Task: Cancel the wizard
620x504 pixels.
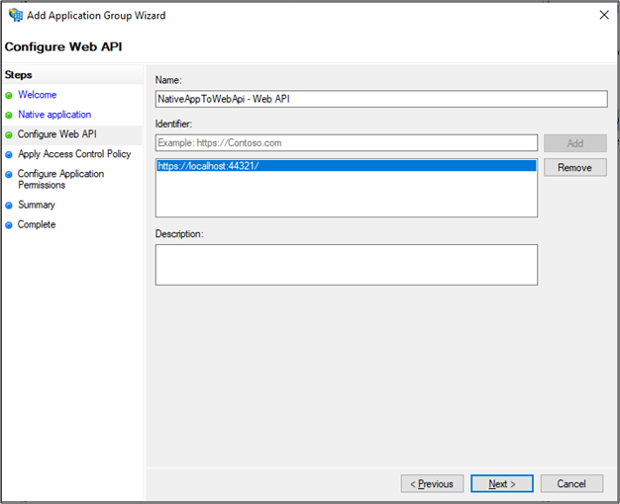Action: 571,484
